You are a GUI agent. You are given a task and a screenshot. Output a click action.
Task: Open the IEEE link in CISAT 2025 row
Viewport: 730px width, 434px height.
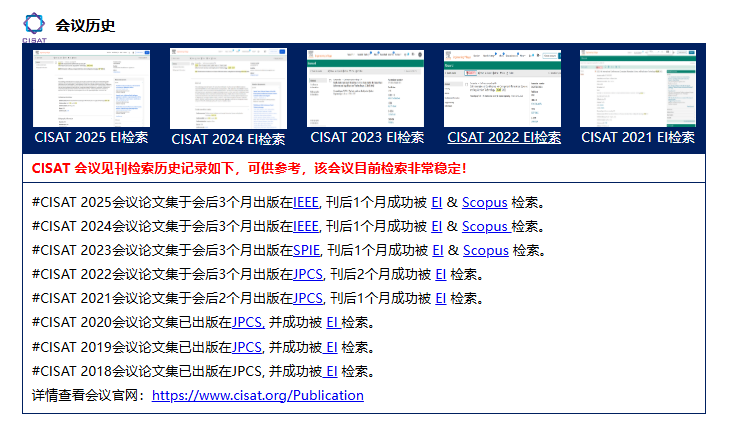point(306,203)
